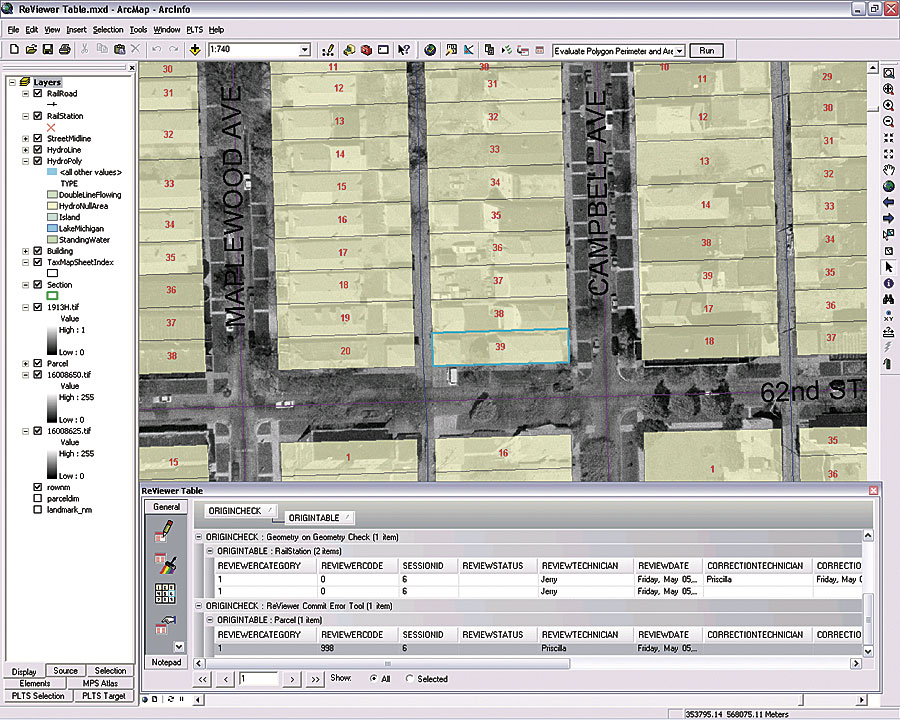This screenshot has height=720, width=900.
Task: Click the Notepad button in ReViewer Table
Action: coord(166,662)
